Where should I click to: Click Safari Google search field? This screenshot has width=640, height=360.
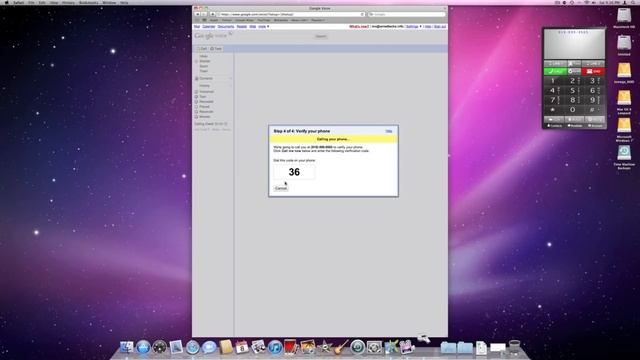407,14
